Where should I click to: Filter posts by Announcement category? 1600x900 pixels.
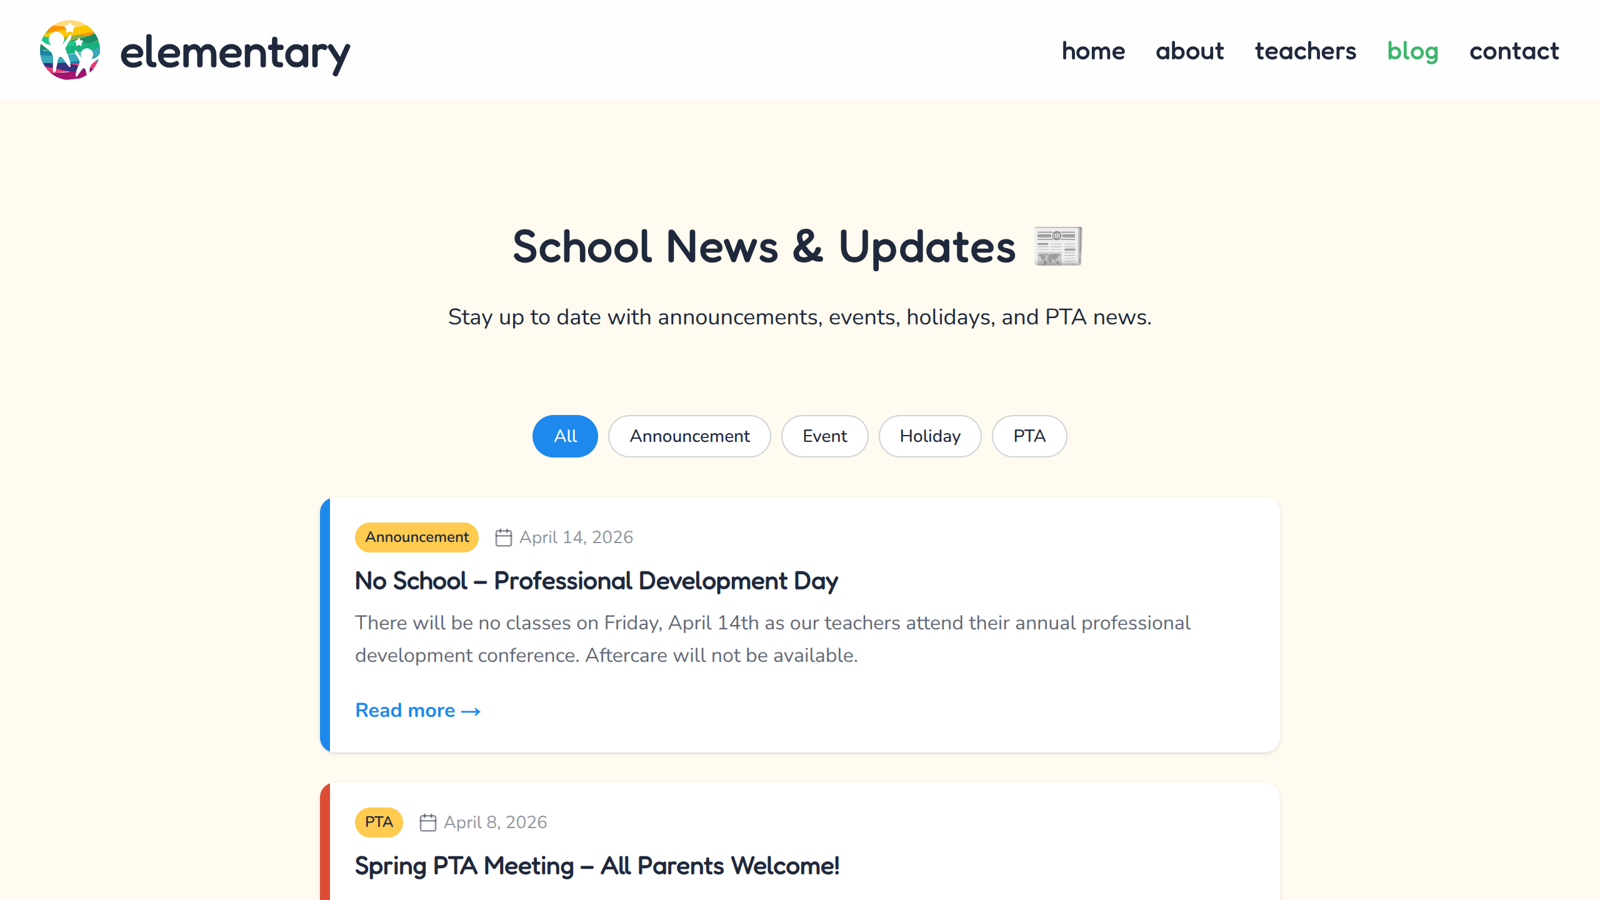[x=689, y=436]
